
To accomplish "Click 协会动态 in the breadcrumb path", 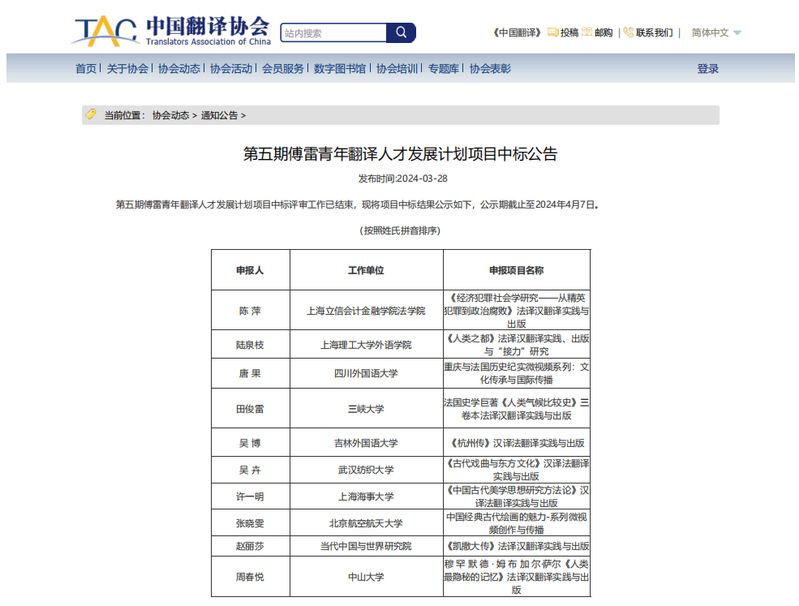I will click(170, 115).
